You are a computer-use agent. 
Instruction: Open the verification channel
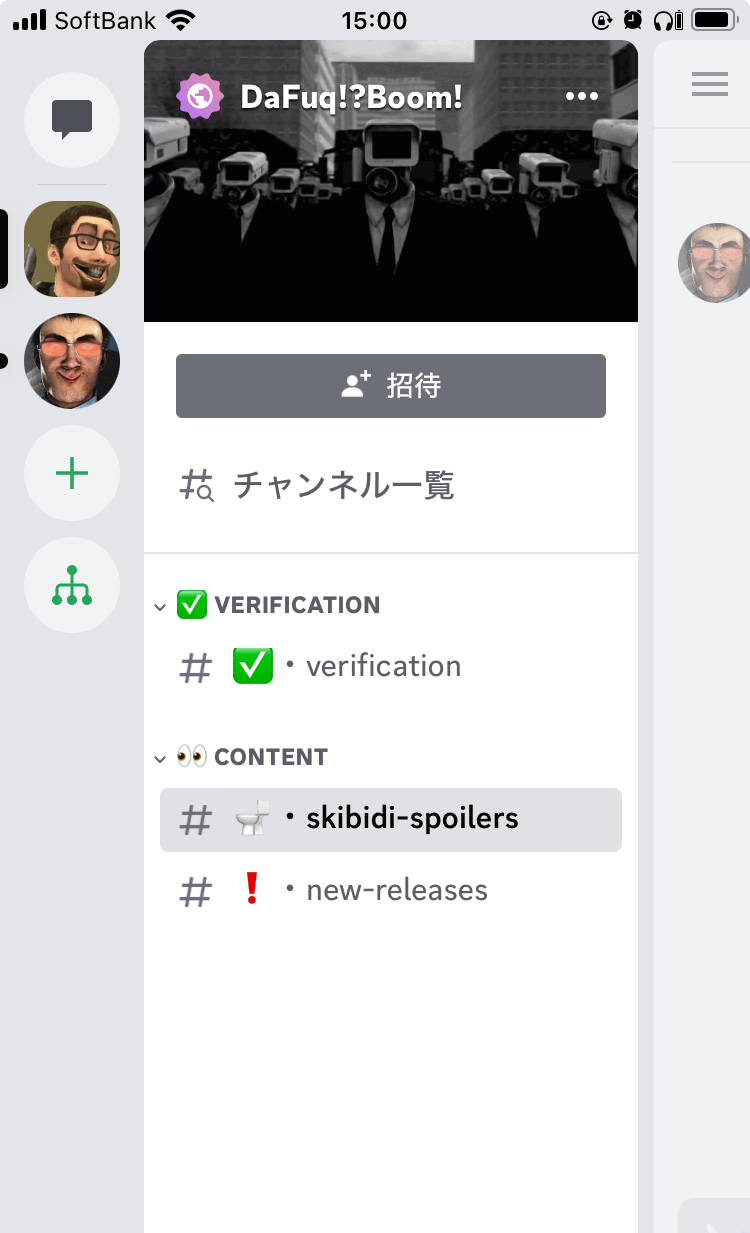[x=383, y=667]
